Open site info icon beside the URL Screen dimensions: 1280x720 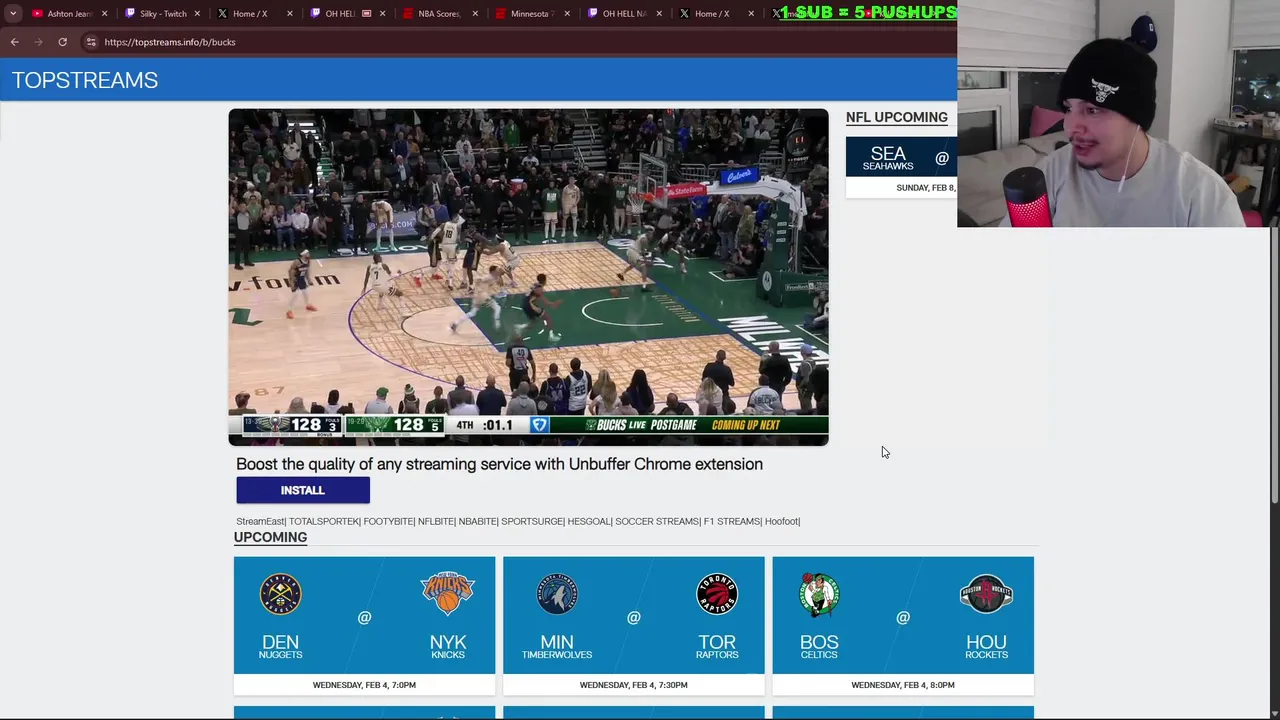[91, 42]
